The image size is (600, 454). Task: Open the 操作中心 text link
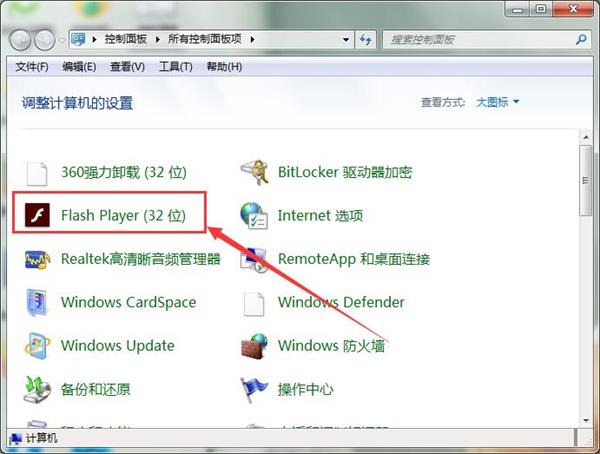click(305, 389)
